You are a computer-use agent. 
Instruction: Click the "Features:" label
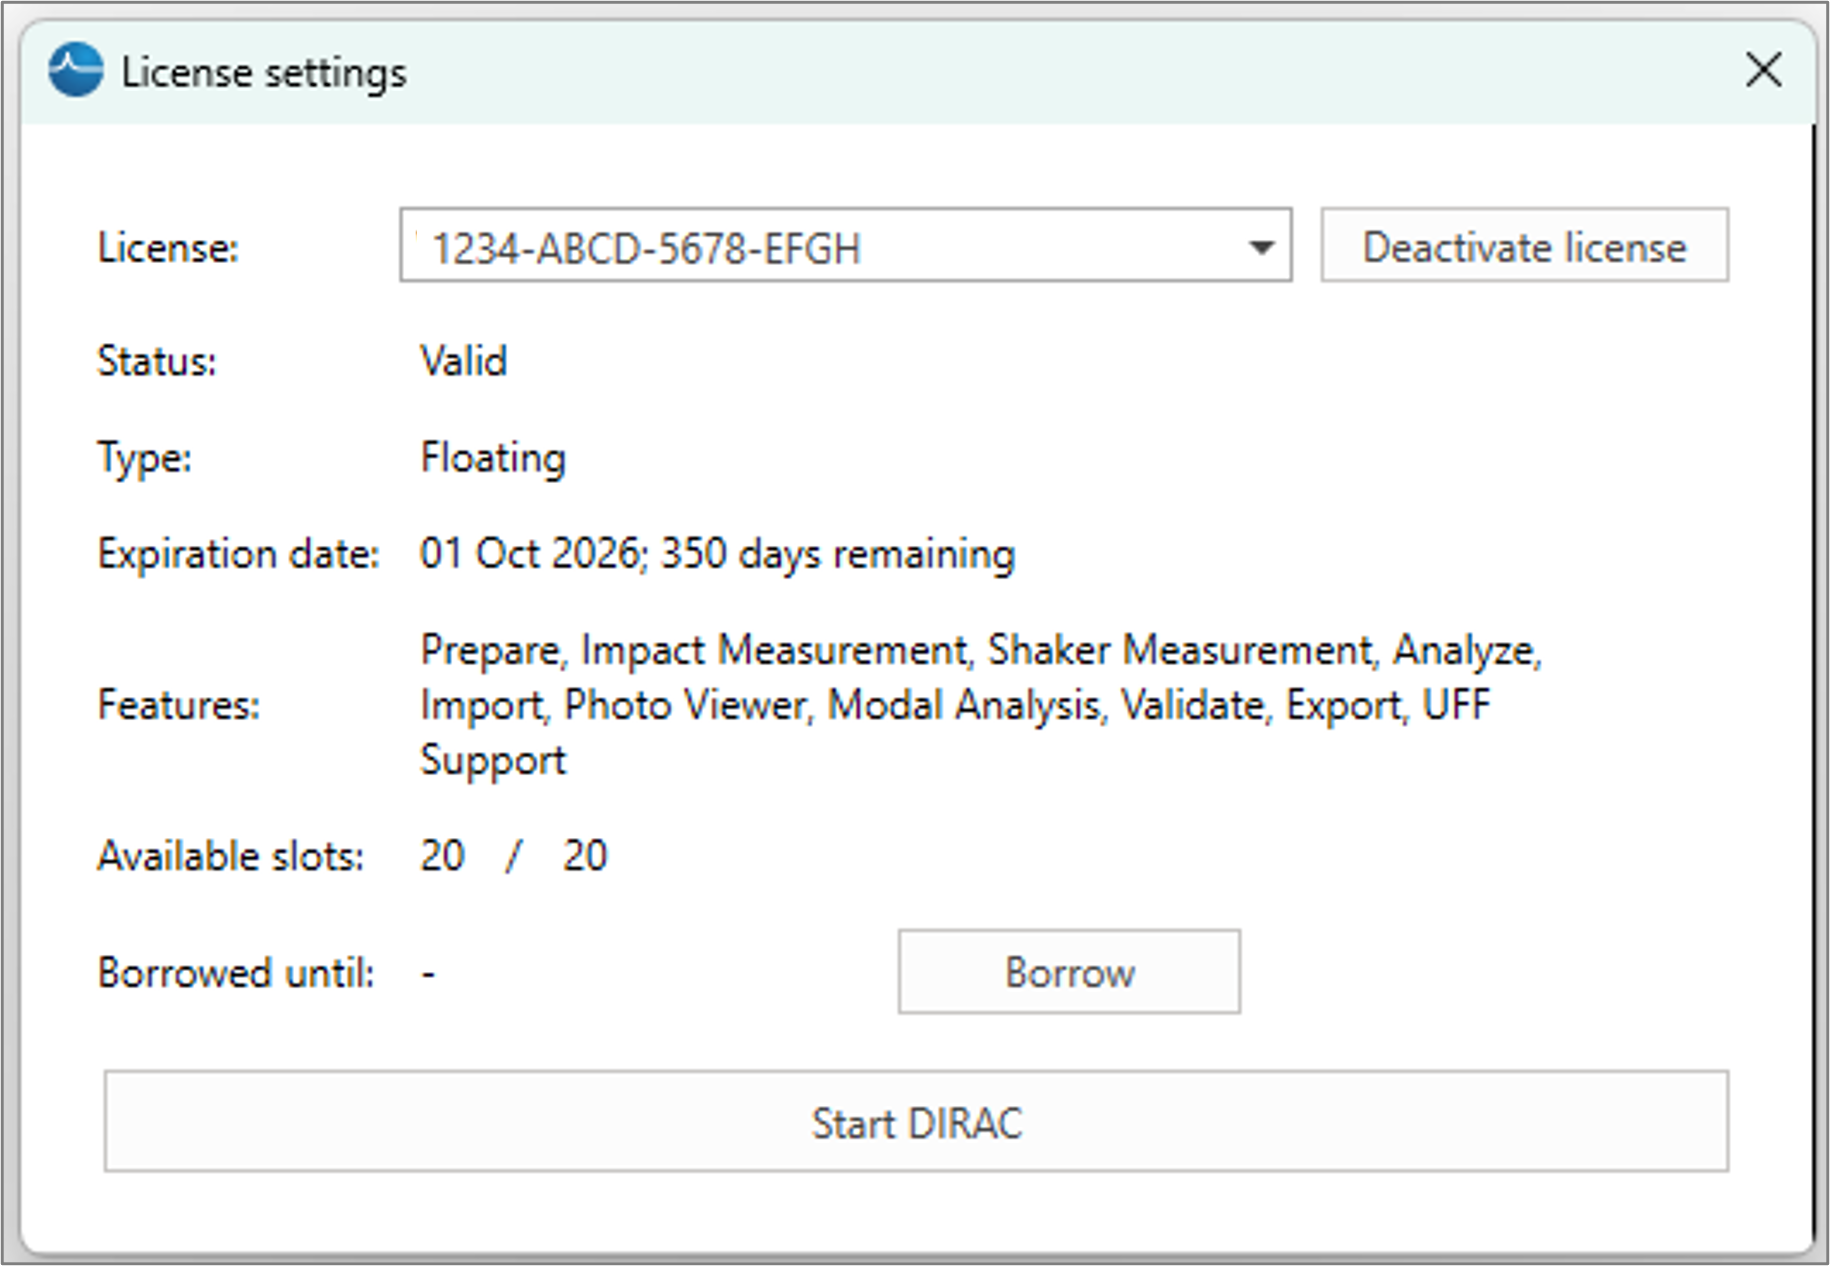pos(179,706)
